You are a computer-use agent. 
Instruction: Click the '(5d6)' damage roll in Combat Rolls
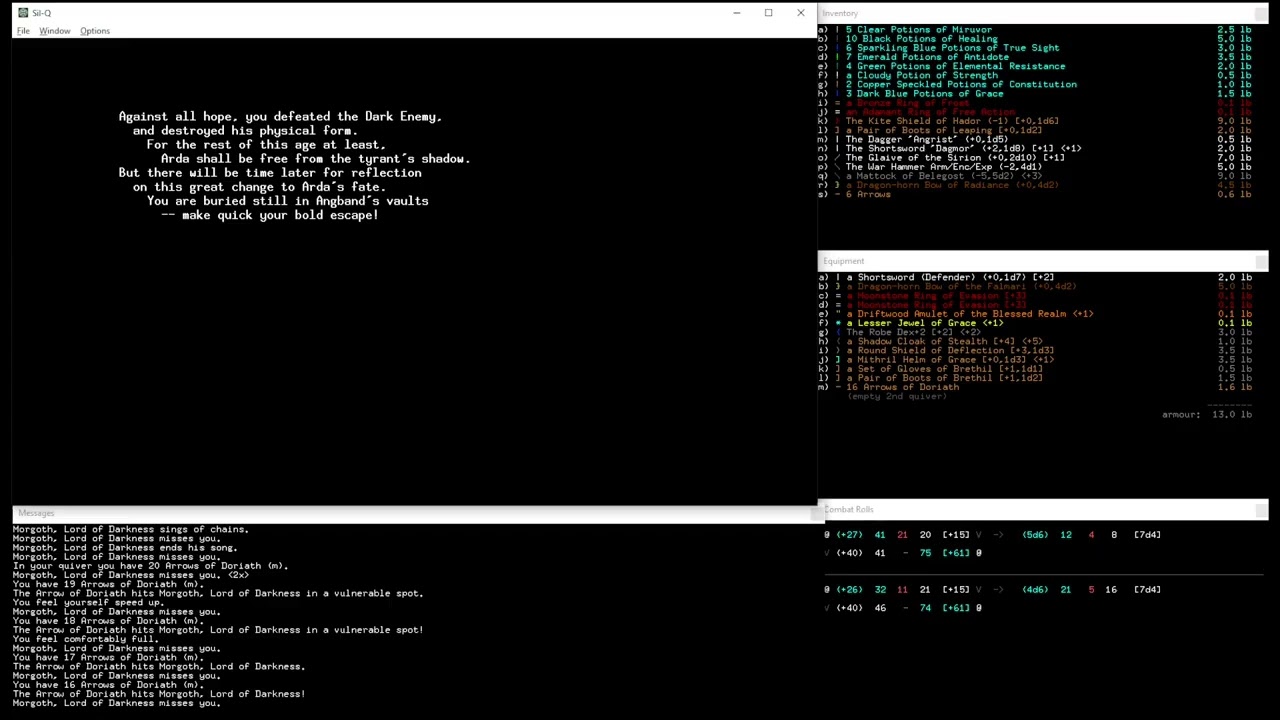1035,535
